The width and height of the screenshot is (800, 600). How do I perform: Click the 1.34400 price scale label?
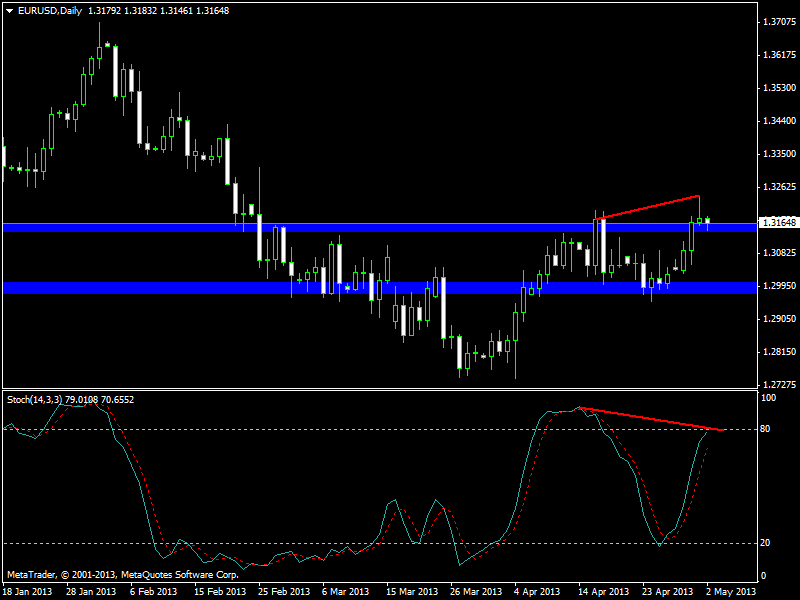779,121
